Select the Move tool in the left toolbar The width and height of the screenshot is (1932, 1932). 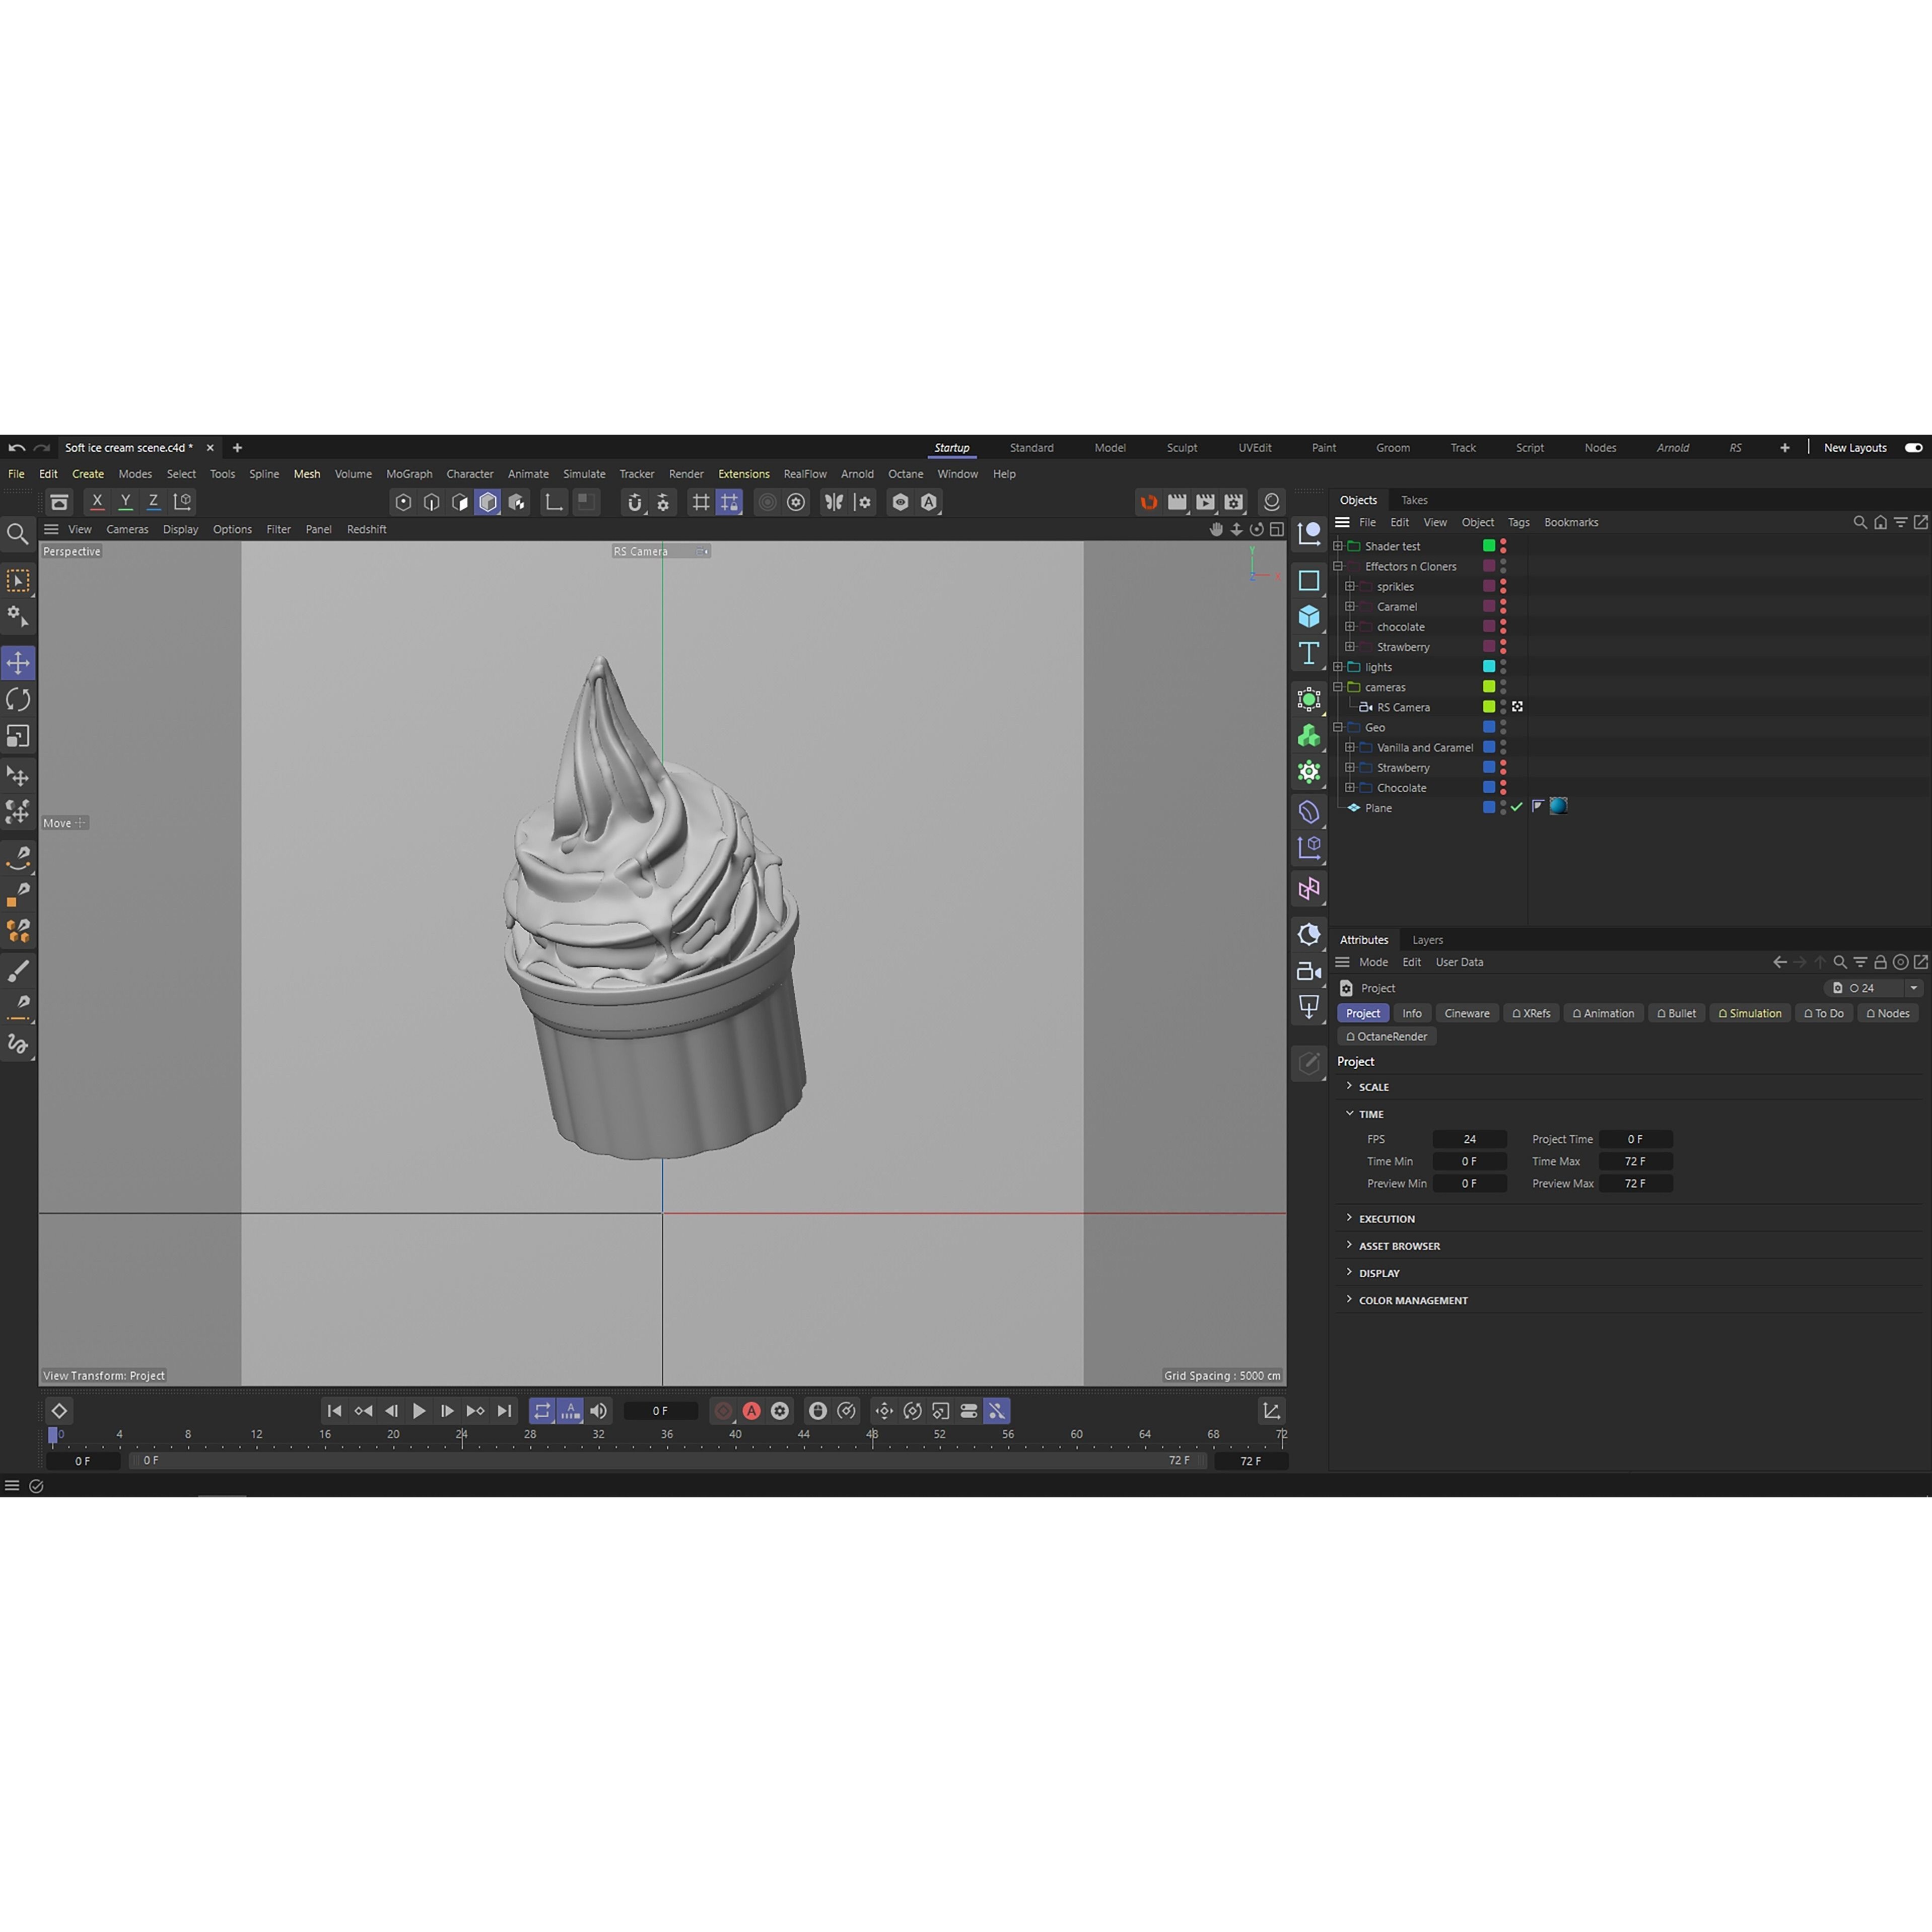pyautogui.click(x=18, y=661)
